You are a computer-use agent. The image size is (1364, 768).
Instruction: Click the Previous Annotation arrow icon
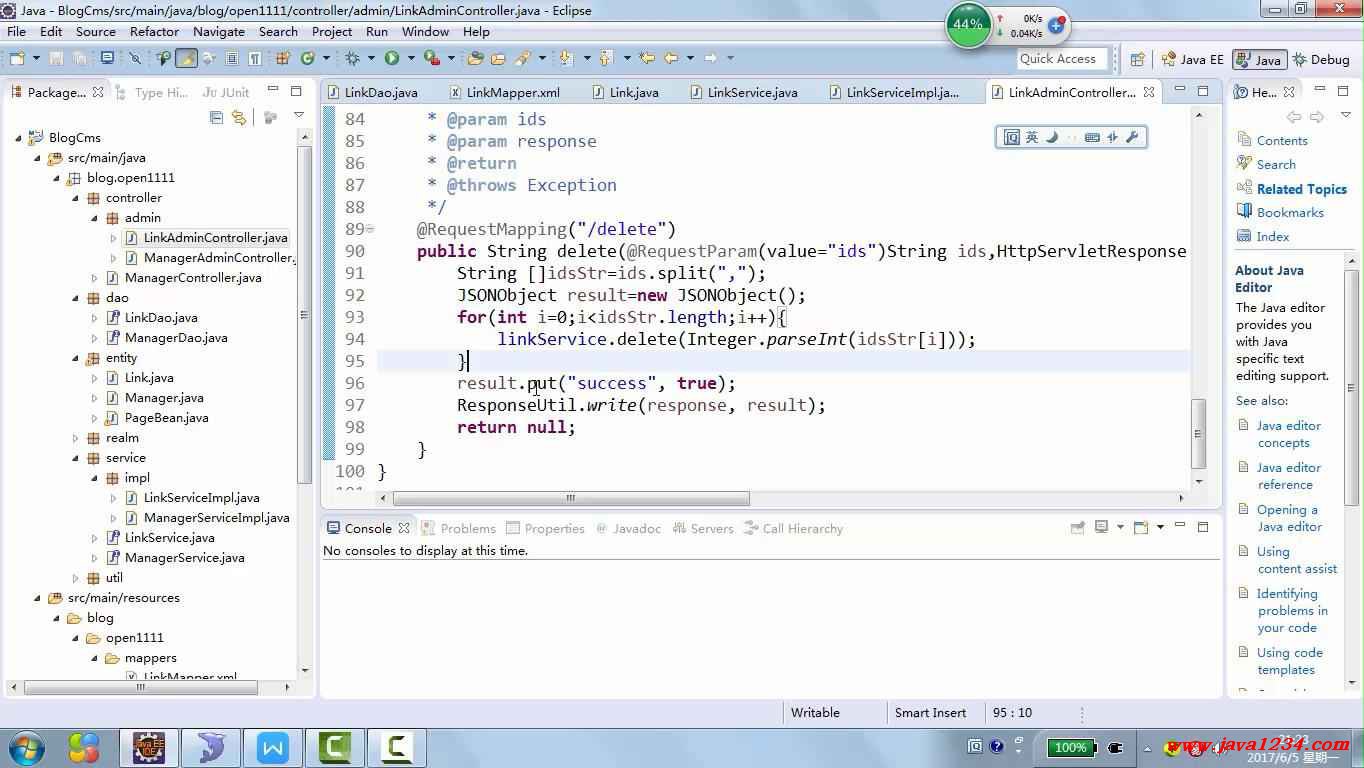click(604, 59)
